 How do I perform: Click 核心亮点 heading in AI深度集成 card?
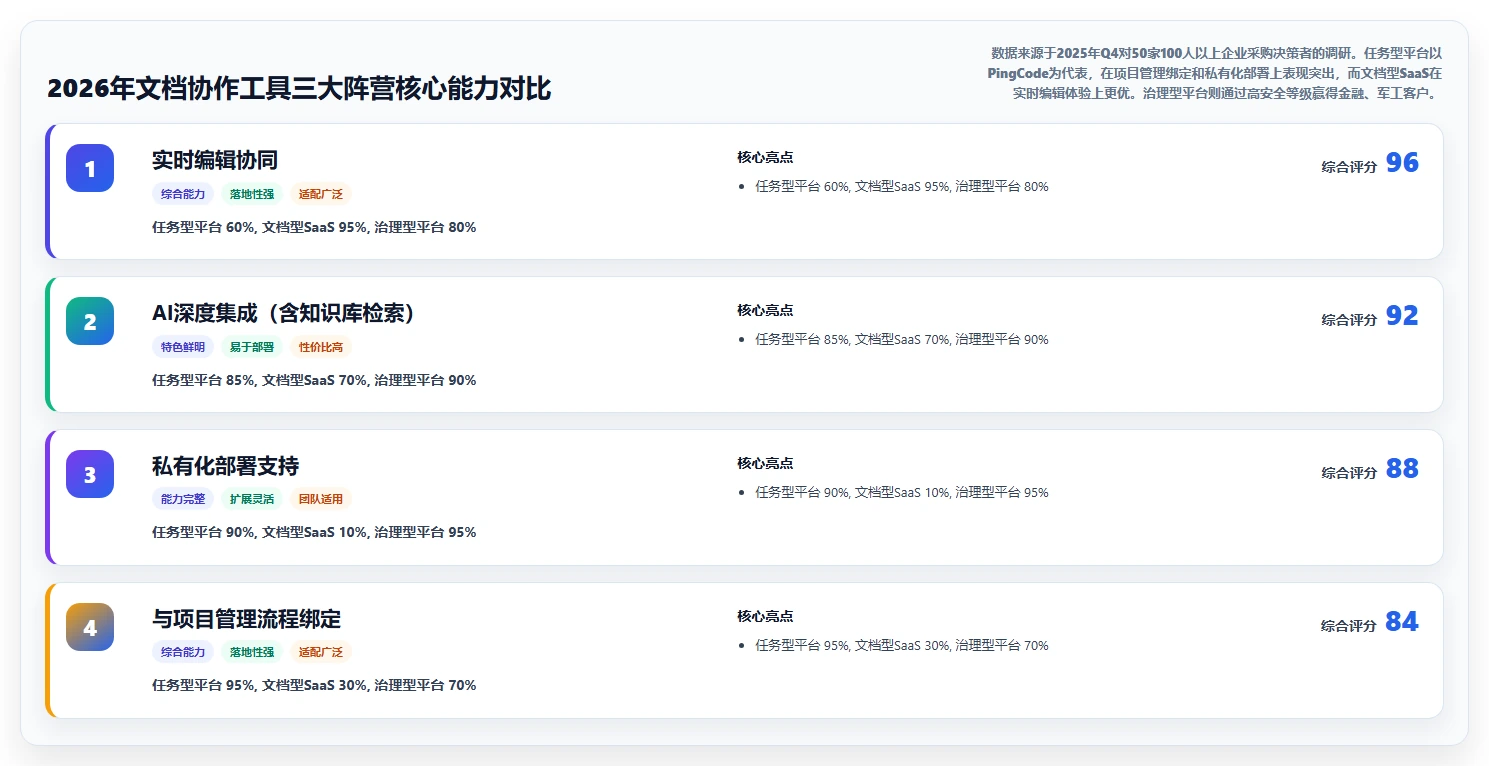click(765, 310)
